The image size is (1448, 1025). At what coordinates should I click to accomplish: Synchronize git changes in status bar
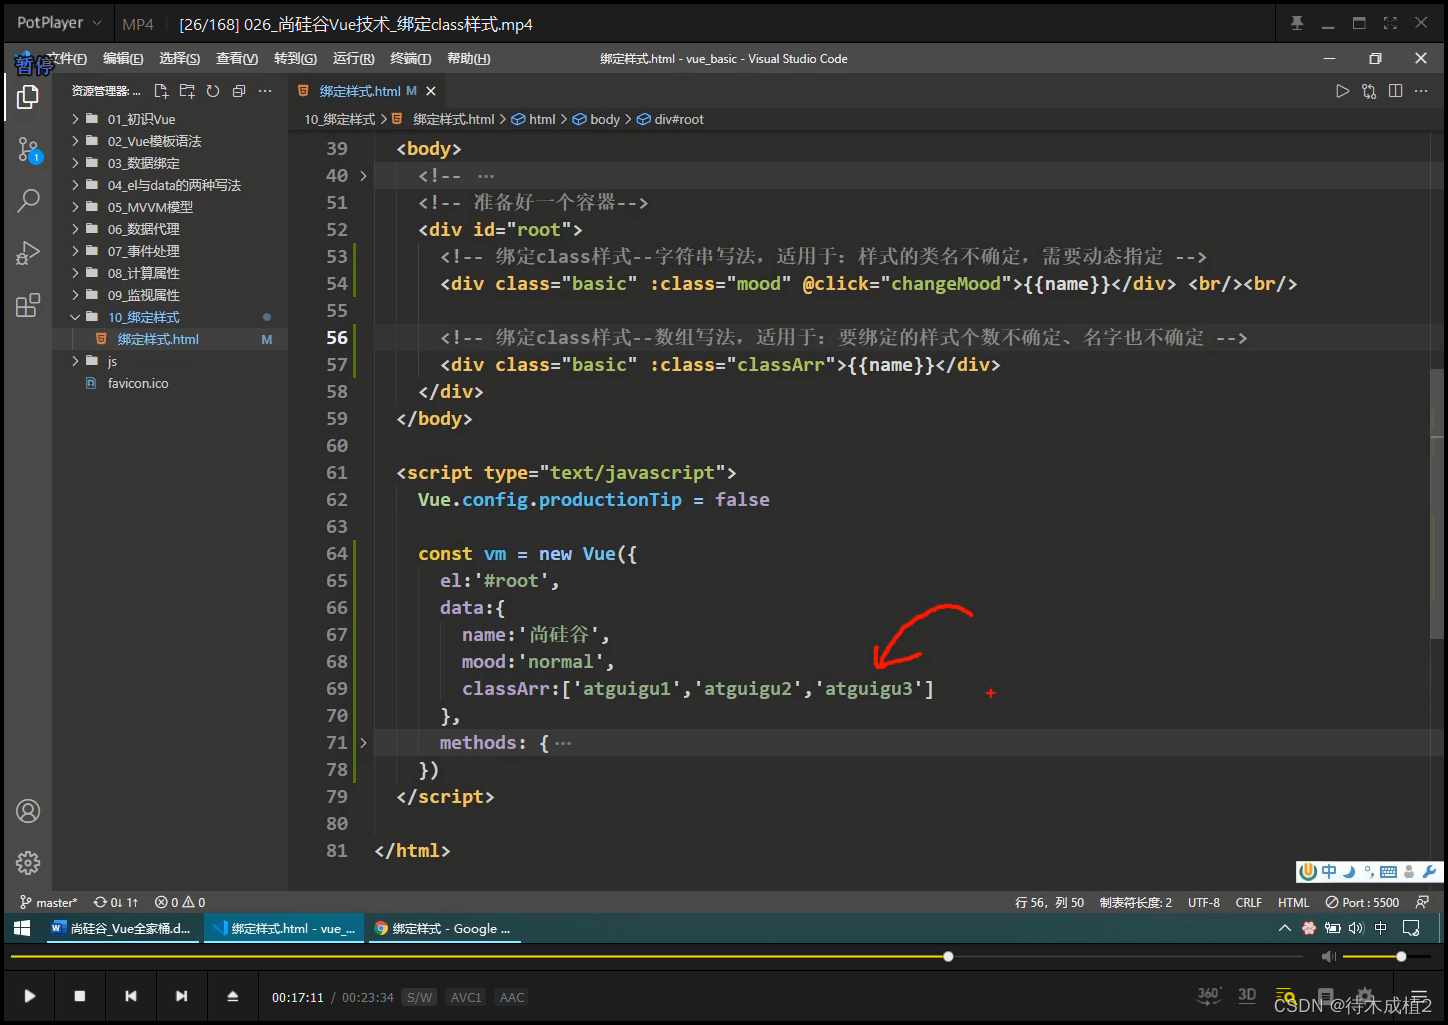(115, 902)
